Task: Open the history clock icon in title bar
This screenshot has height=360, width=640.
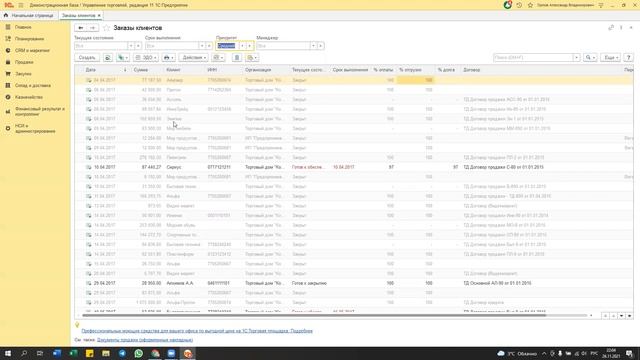Action: (519, 5)
